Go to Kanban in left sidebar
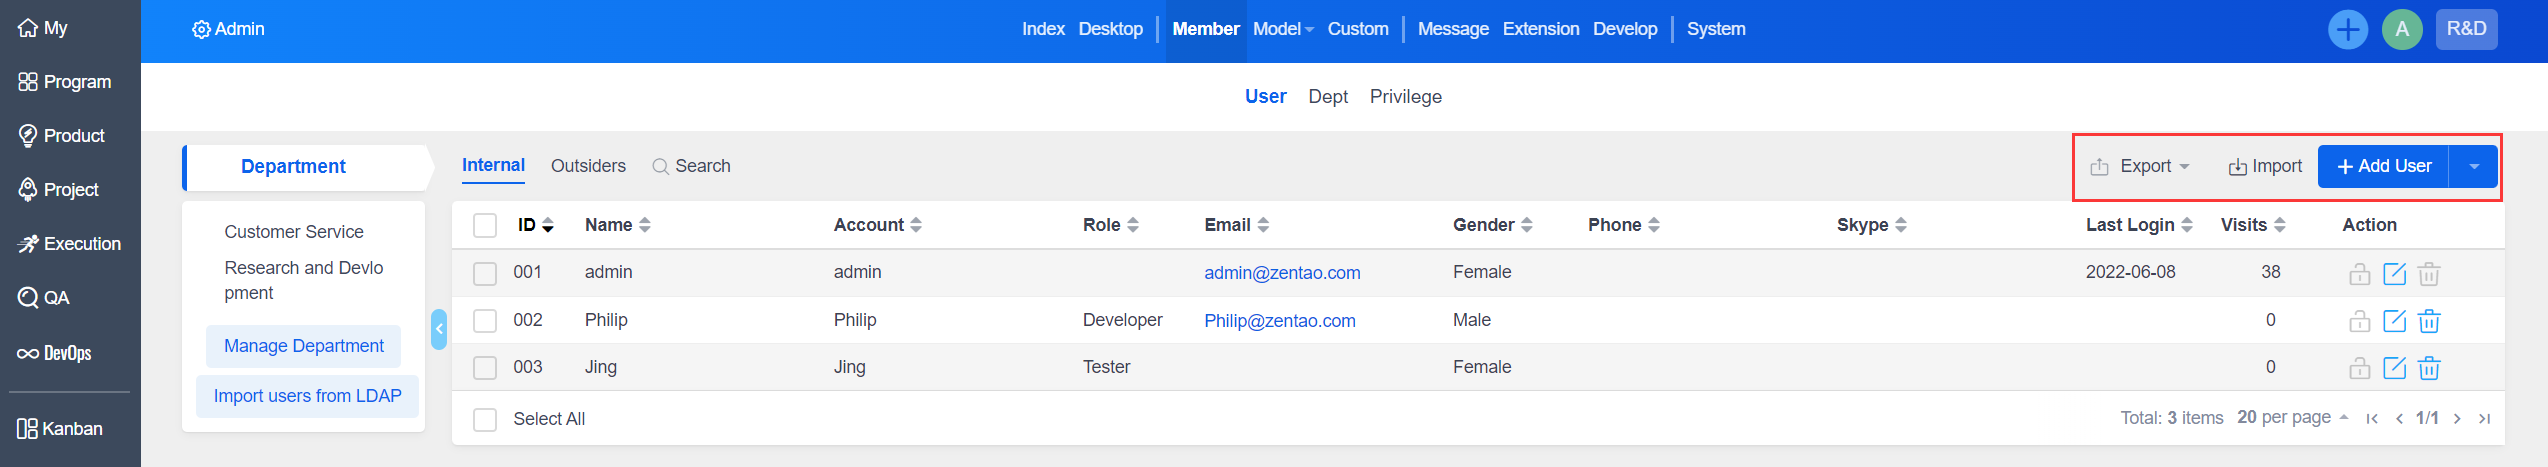2548x467 pixels. [60, 429]
